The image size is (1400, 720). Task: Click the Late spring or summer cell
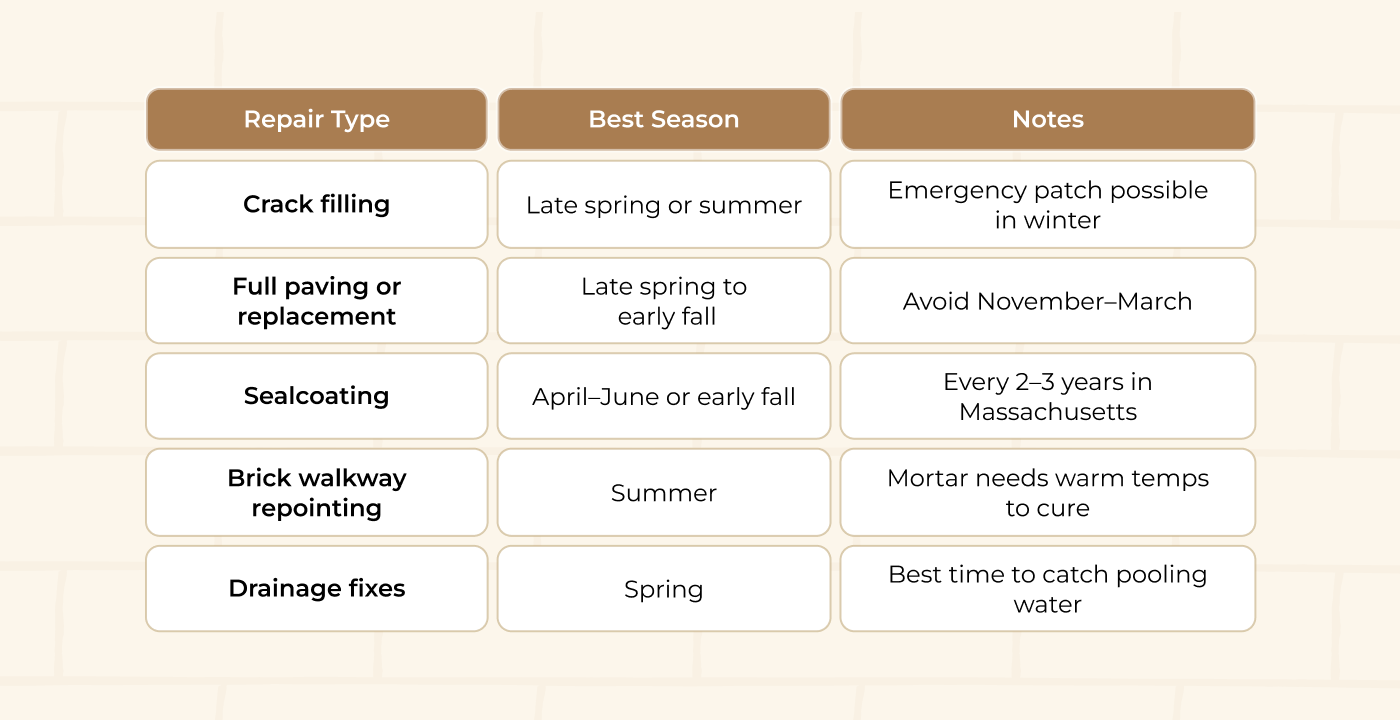(664, 205)
